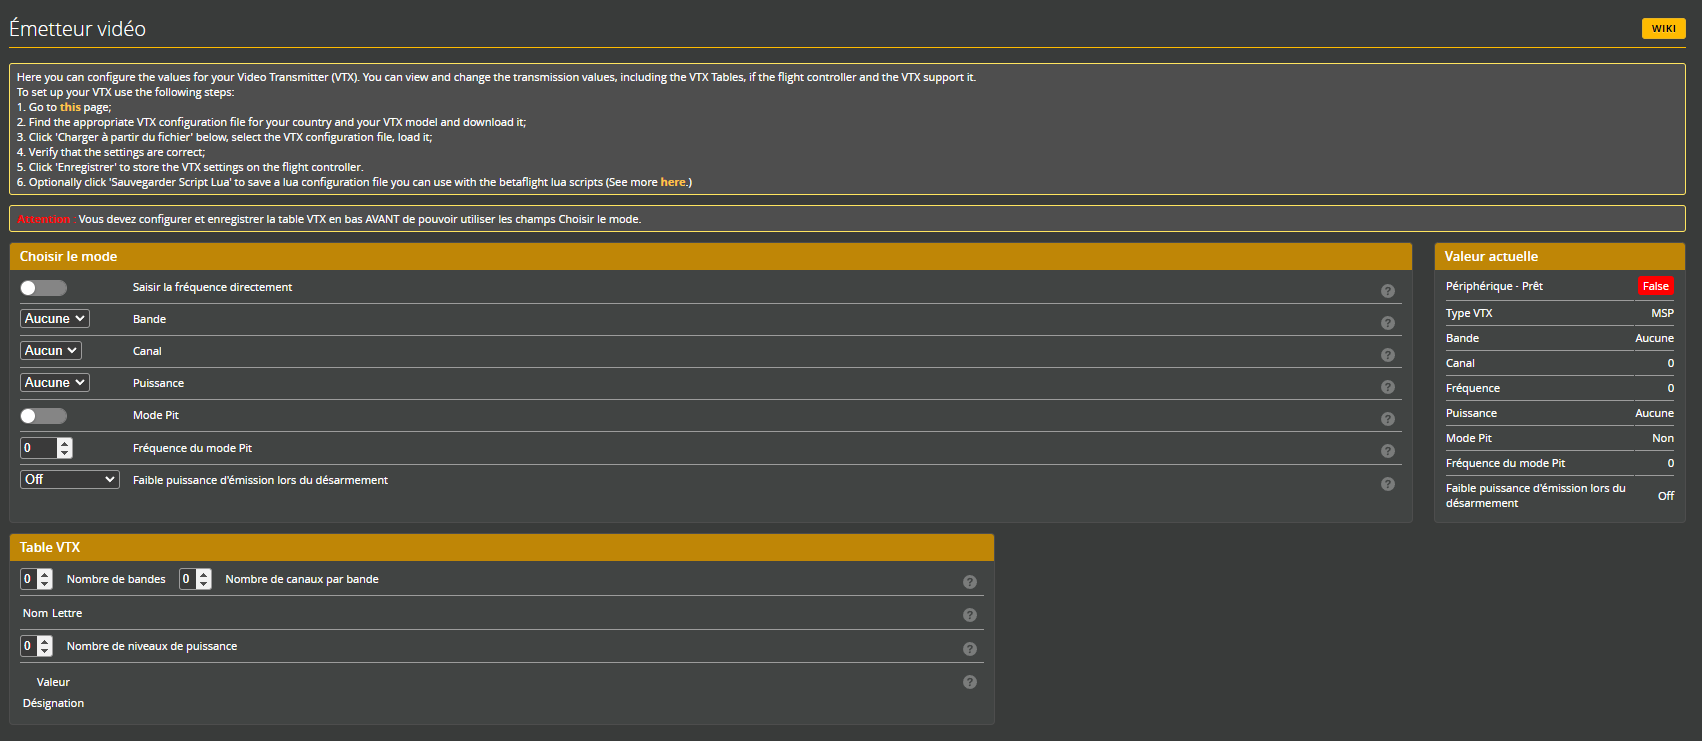Image resolution: width=1702 pixels, height=741 pixels.
Task: Click help icon beside Mode Pit row
Action: click(1387, 419)
